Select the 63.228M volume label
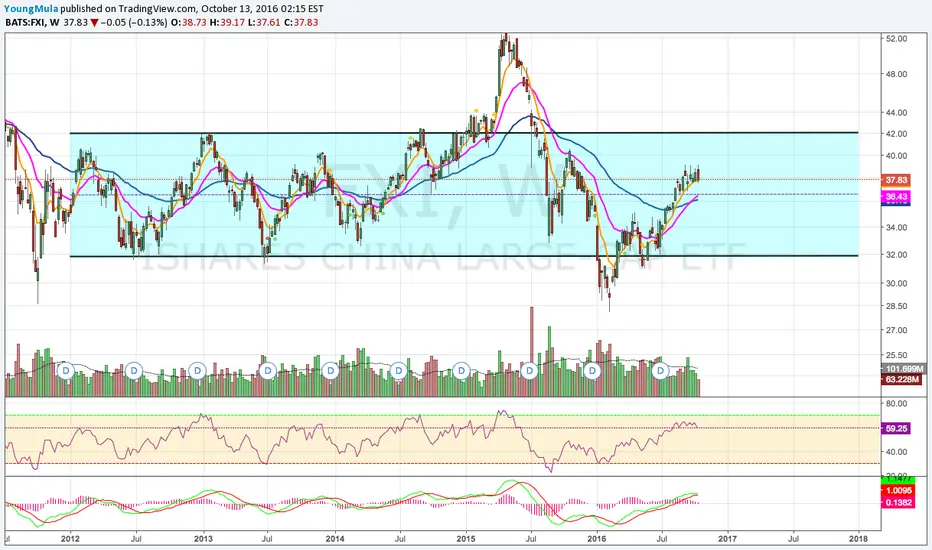Viewport: 932px width, 550px height. [901, 379]
